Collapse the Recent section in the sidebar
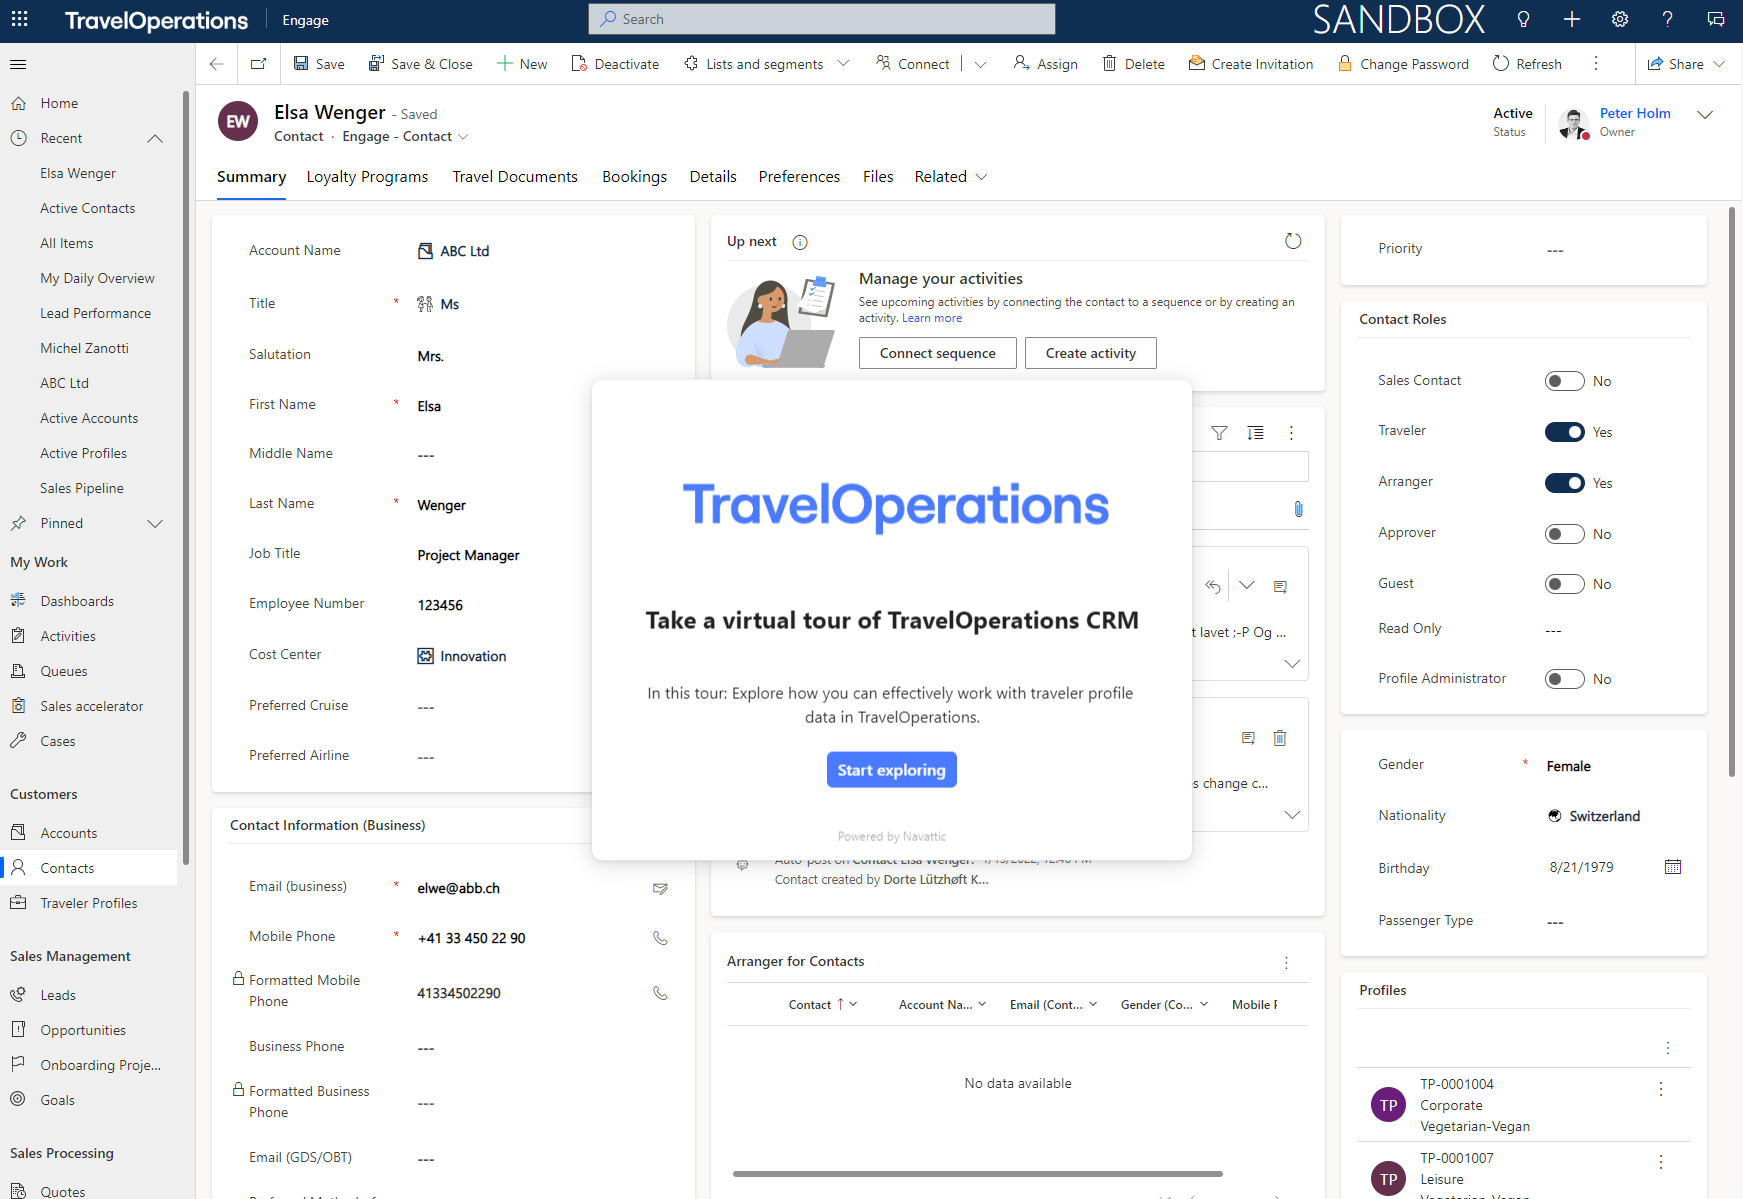The image size is (1743, 1199). point(155,138)
